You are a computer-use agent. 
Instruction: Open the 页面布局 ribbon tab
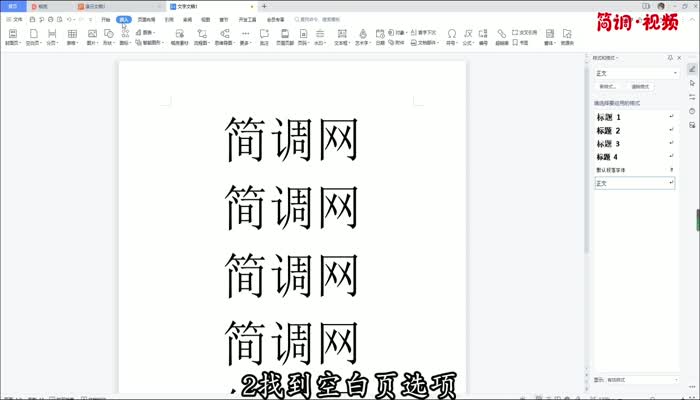[146, 19]
